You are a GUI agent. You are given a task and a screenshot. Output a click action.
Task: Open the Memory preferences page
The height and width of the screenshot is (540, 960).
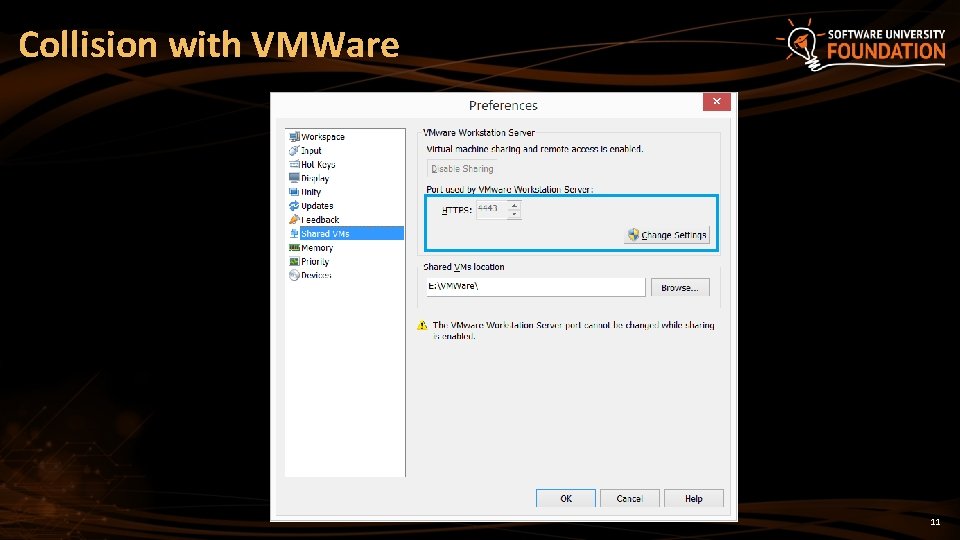pyautogui.click(x=317, y=247)
